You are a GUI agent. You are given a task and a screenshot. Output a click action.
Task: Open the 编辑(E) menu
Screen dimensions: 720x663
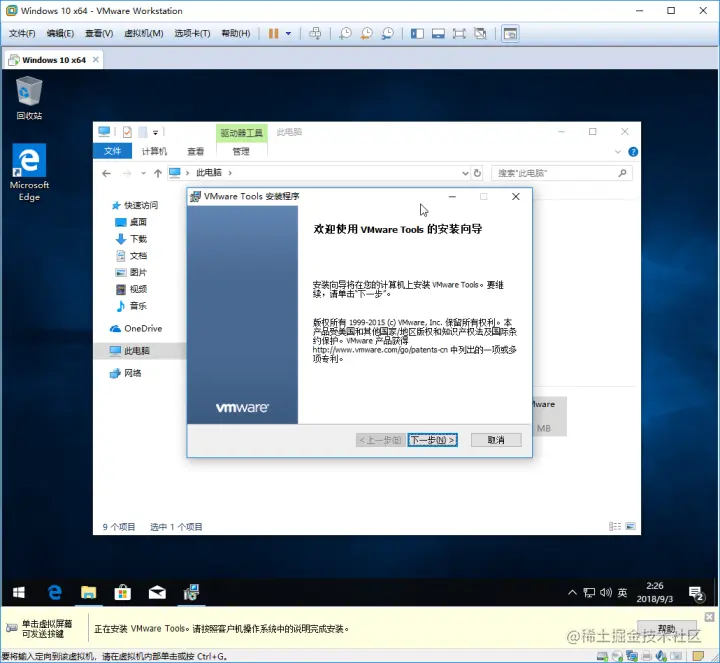tap(60, 34)
